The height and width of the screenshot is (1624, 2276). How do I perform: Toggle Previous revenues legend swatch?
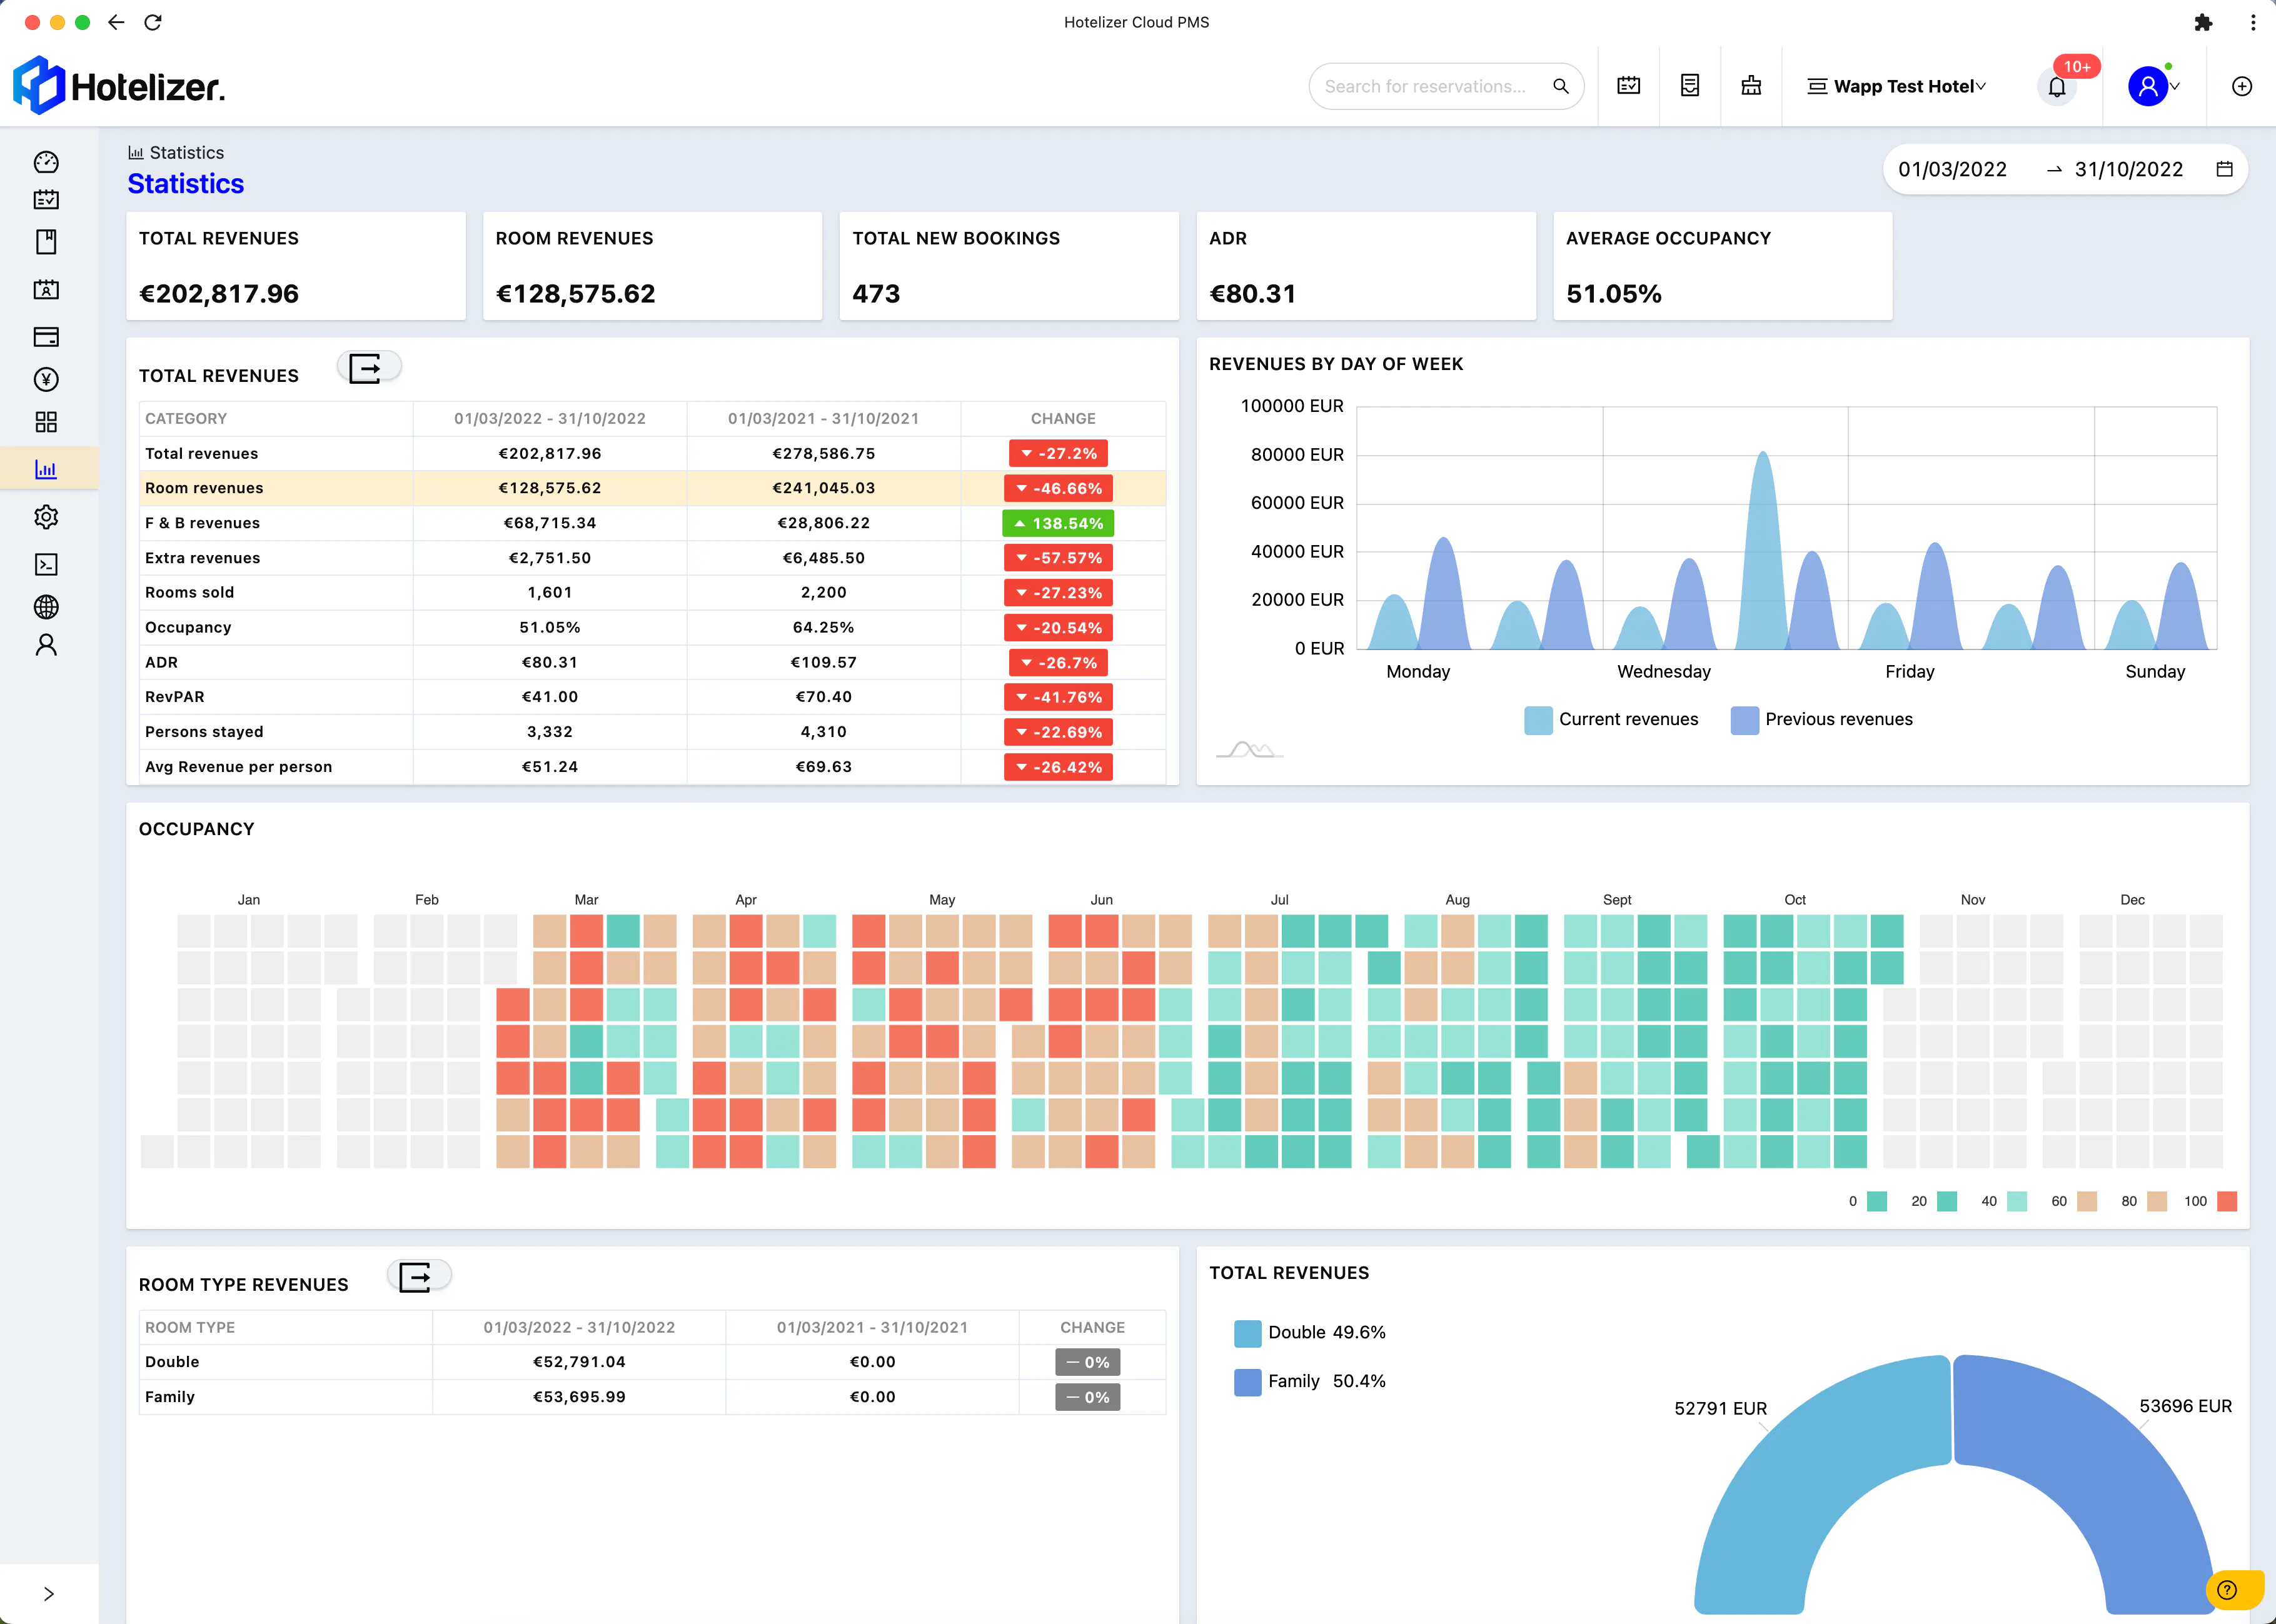[1744, 720]
